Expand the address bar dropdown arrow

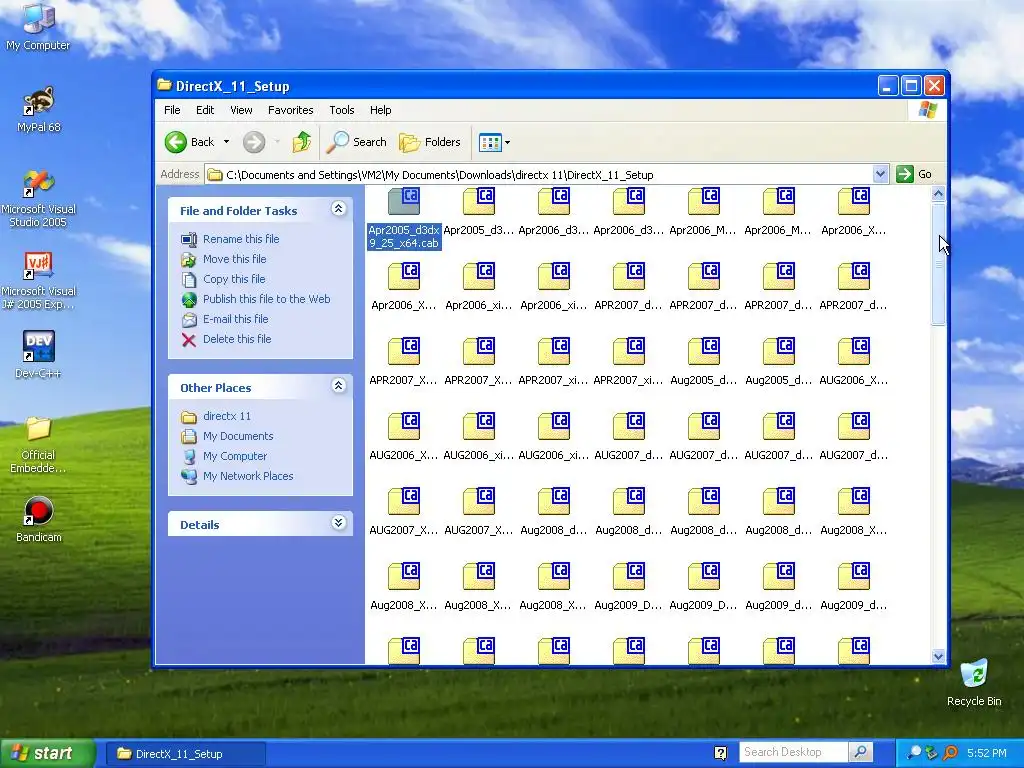tap(880, 174)
